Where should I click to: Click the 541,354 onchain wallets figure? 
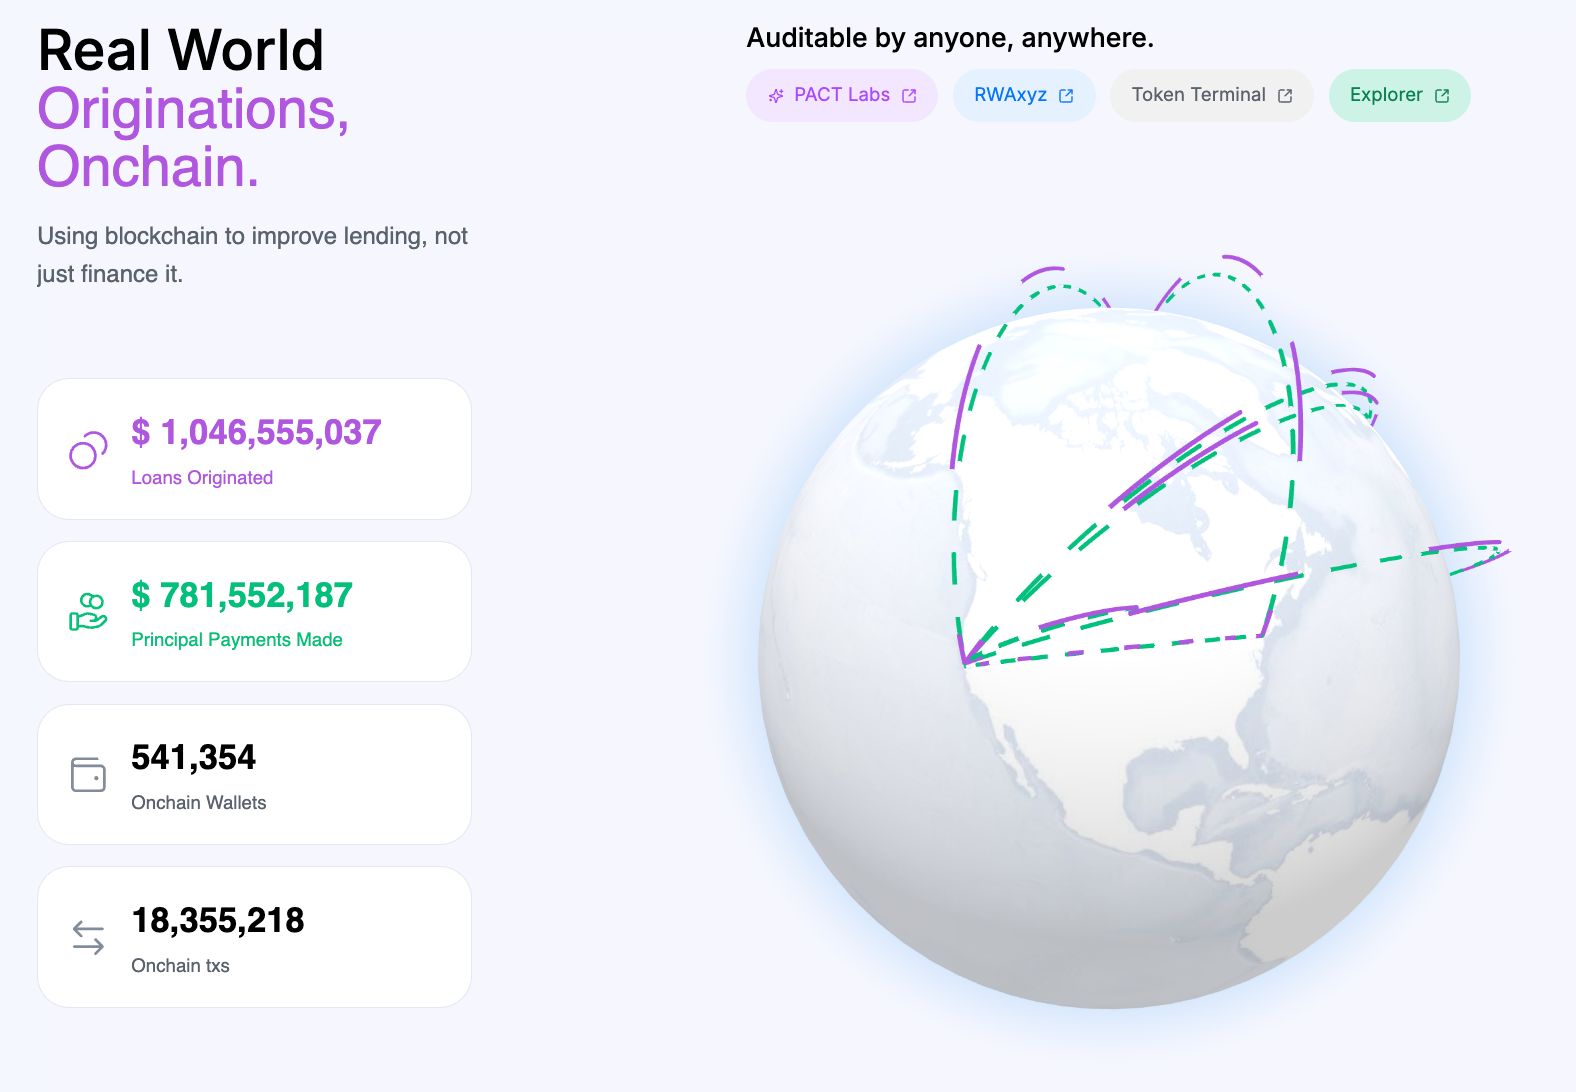pyautogui.click(x=193, y=757)
